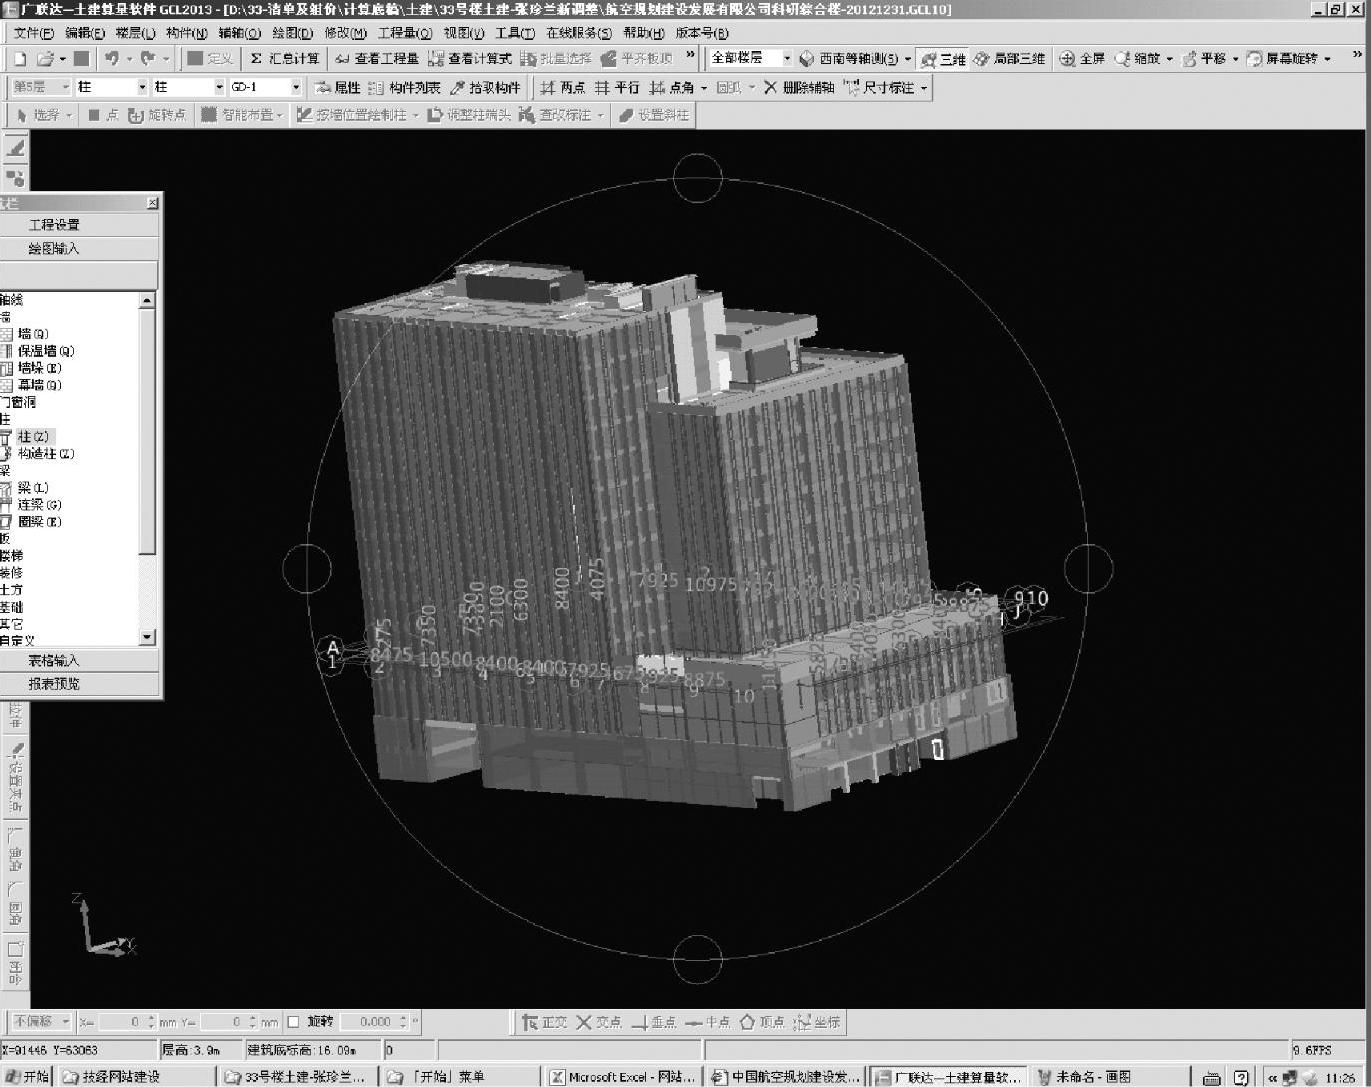Open the 楼层(L) menu
This screenshot has width=1371, height=1087.
tap(135, 33)
